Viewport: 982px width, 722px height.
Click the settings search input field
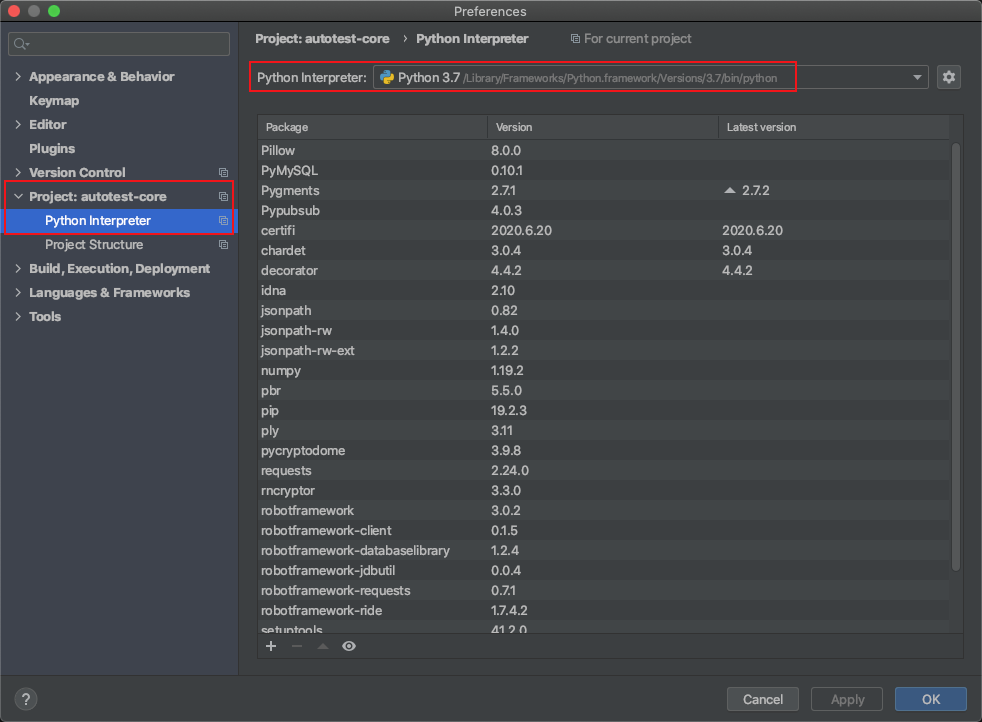(x=119, y=44)
